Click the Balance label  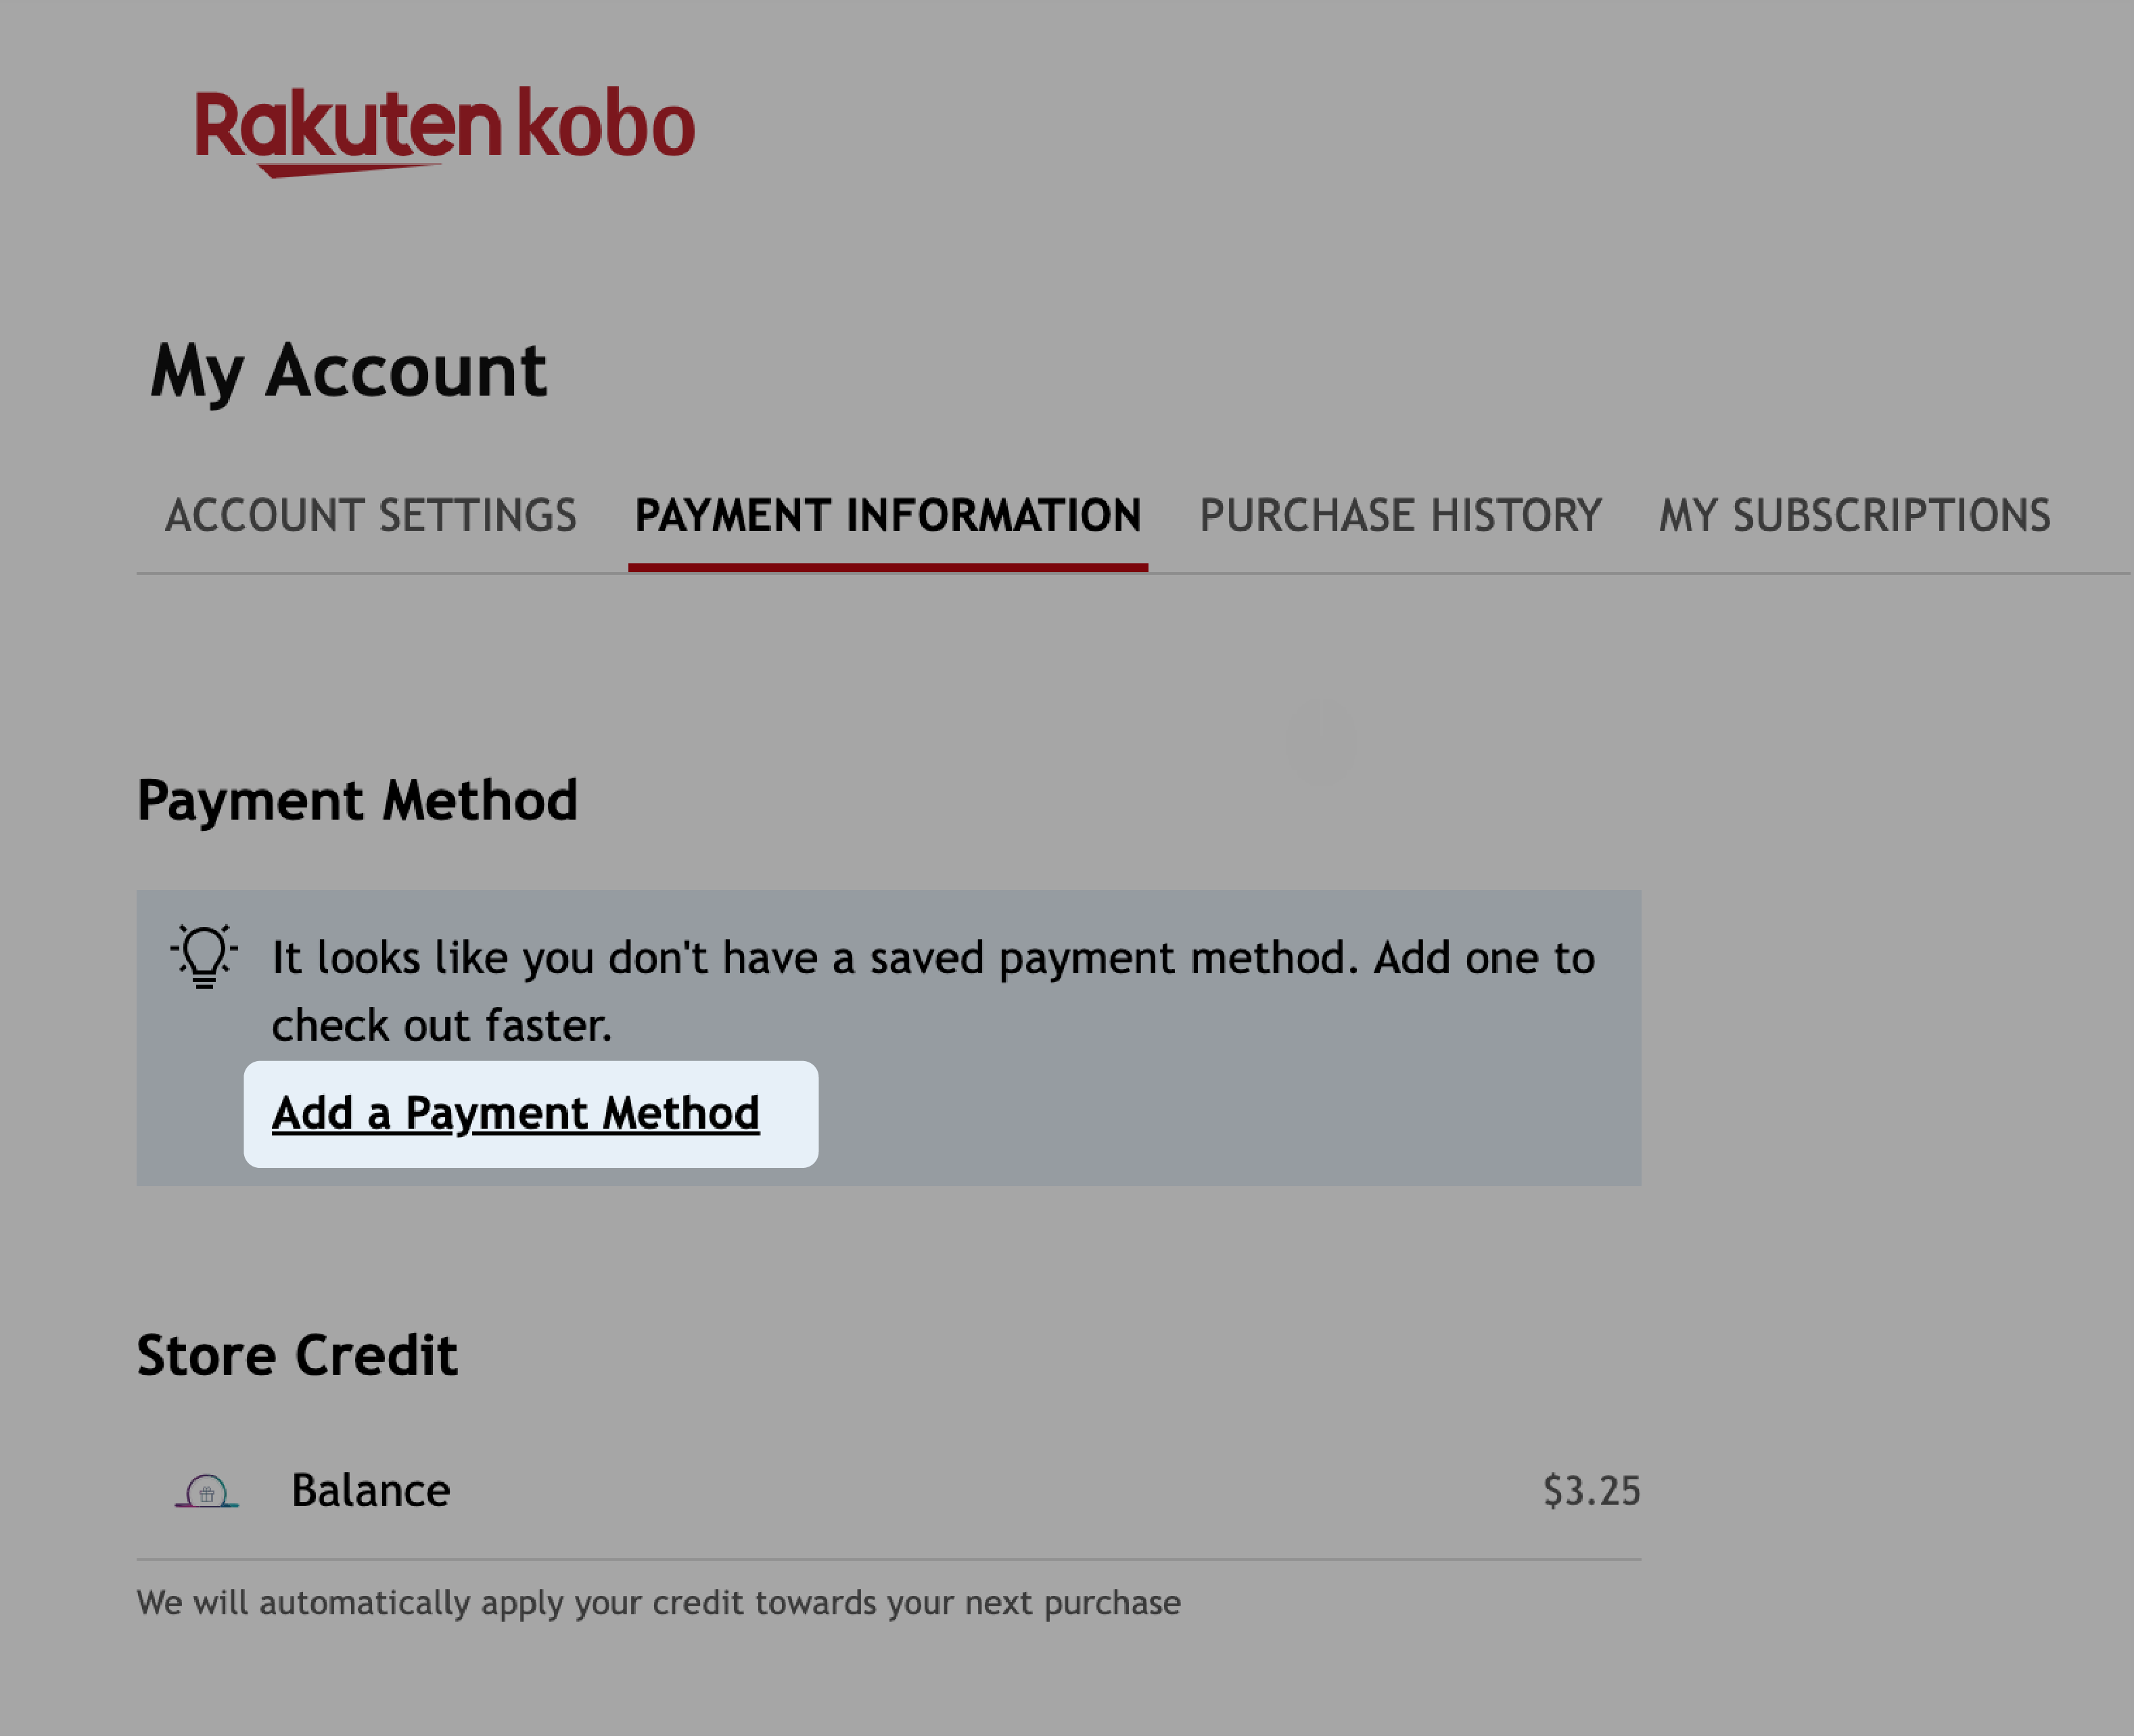click(x=371, y=1491)
